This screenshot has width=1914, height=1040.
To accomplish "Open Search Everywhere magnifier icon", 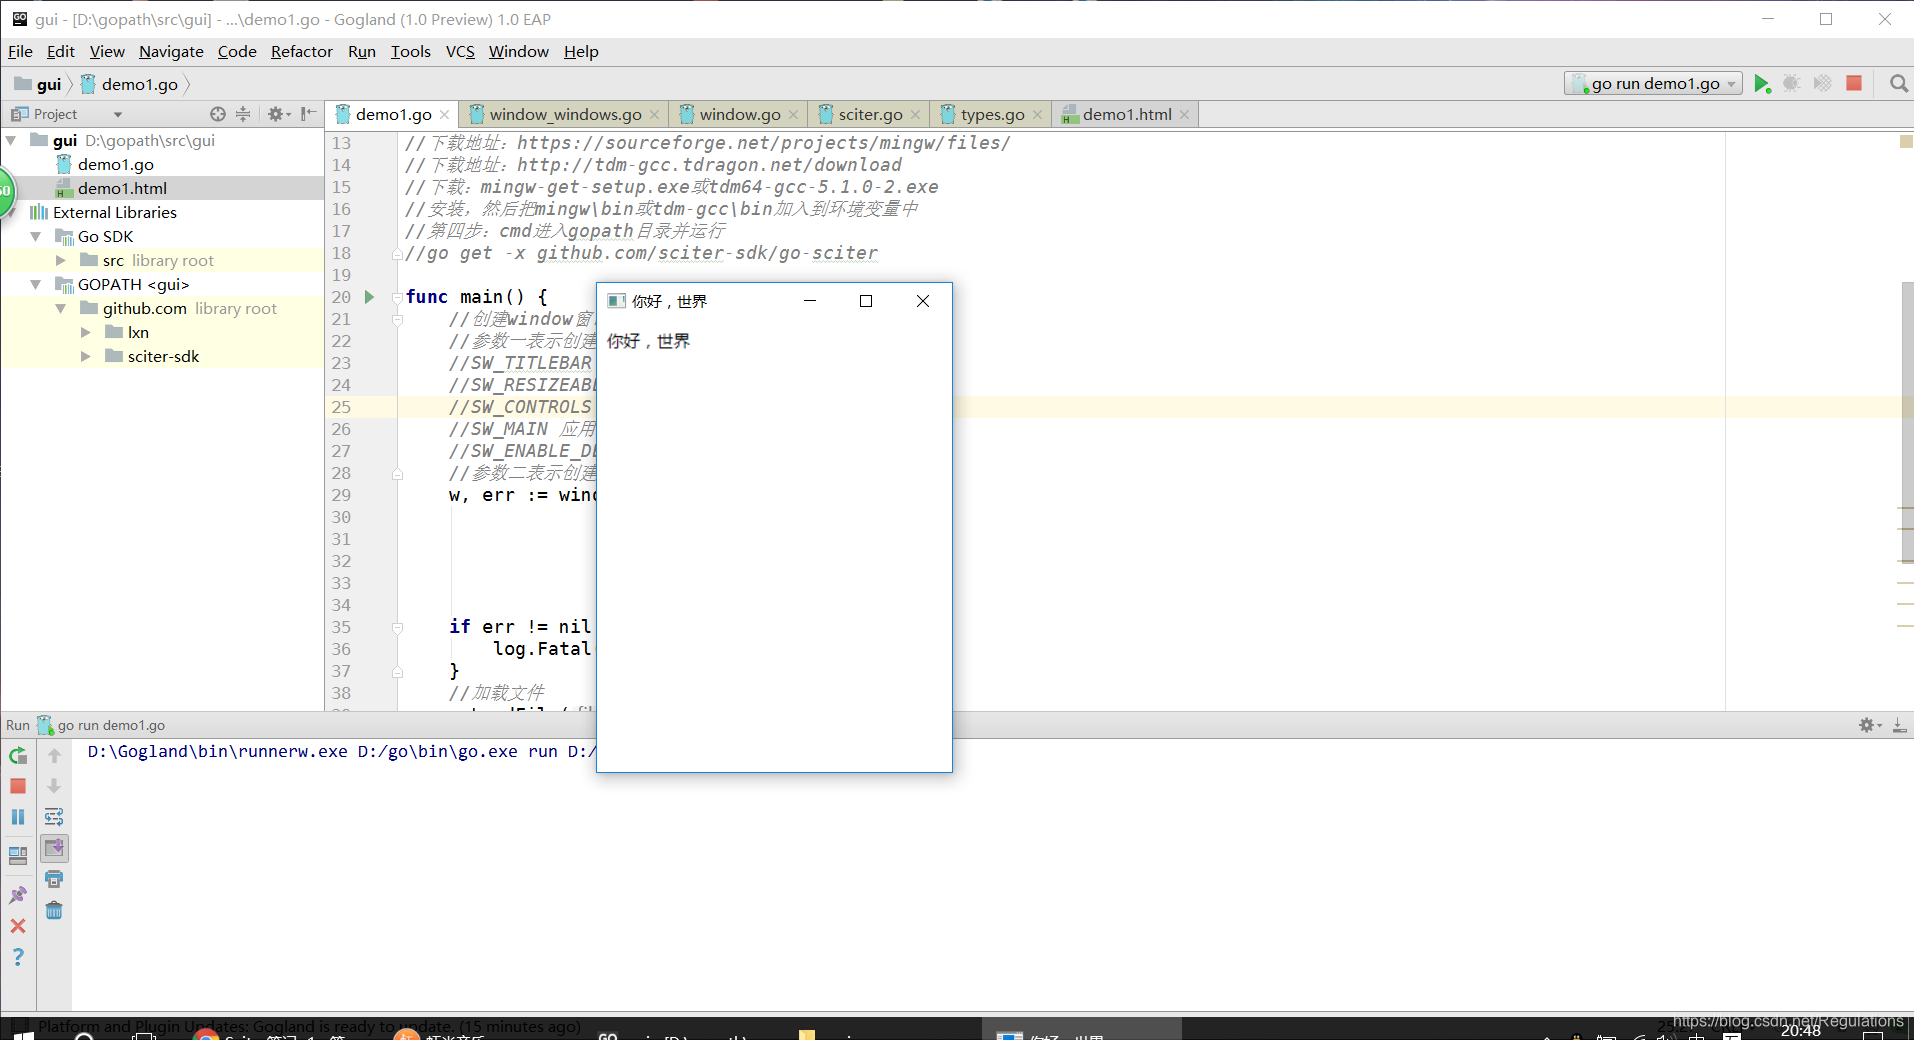I will coord(1898,84).
